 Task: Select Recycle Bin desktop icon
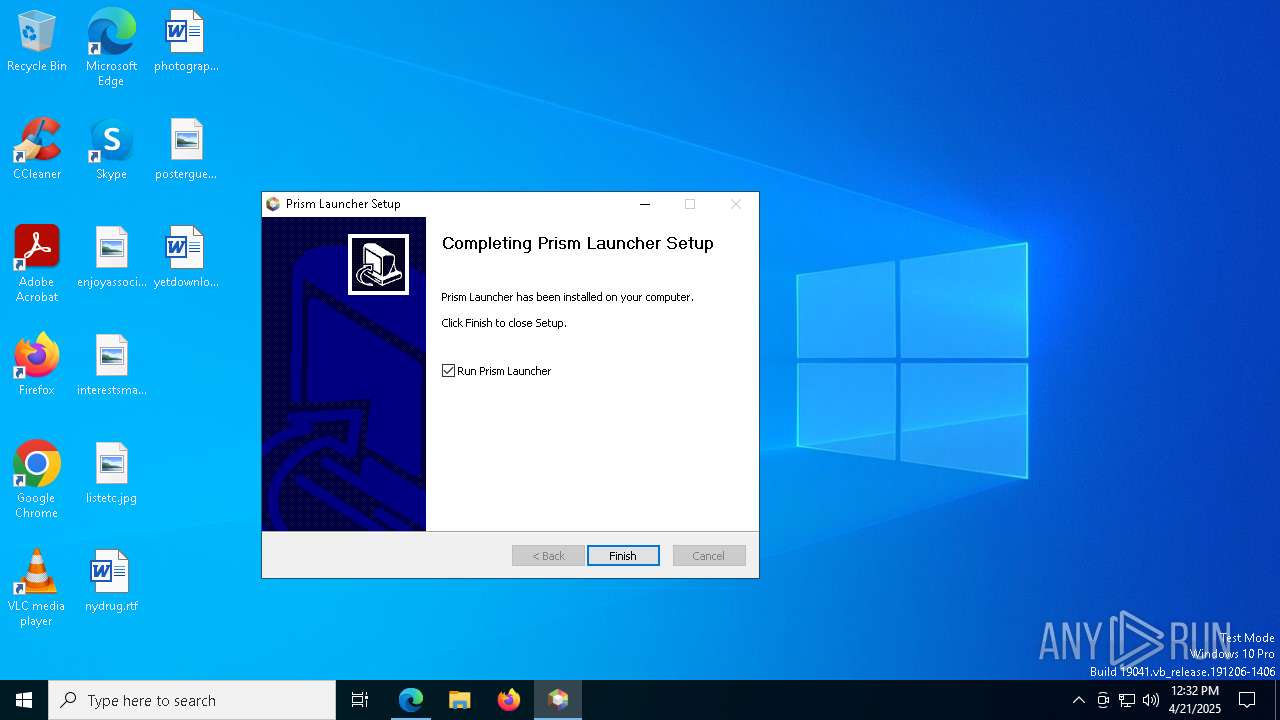point(37,42)
